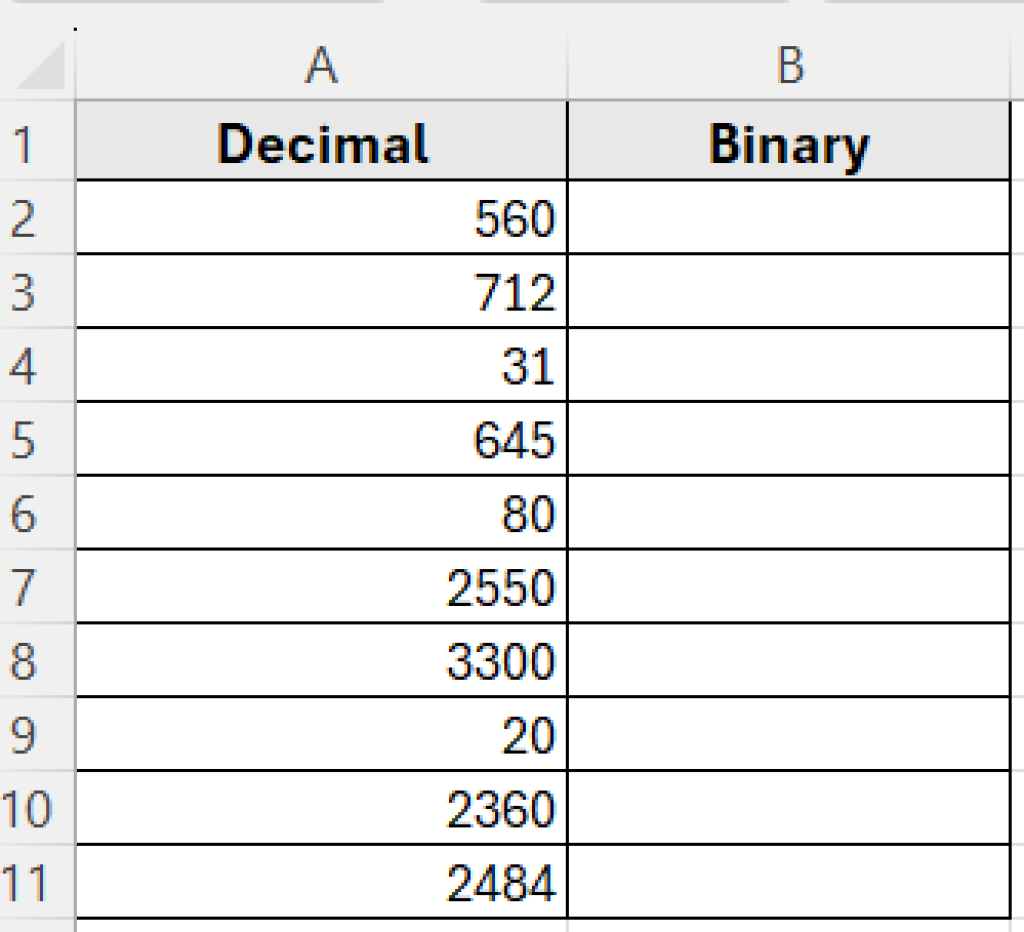Select the cell containing 712

coord(320,292)
